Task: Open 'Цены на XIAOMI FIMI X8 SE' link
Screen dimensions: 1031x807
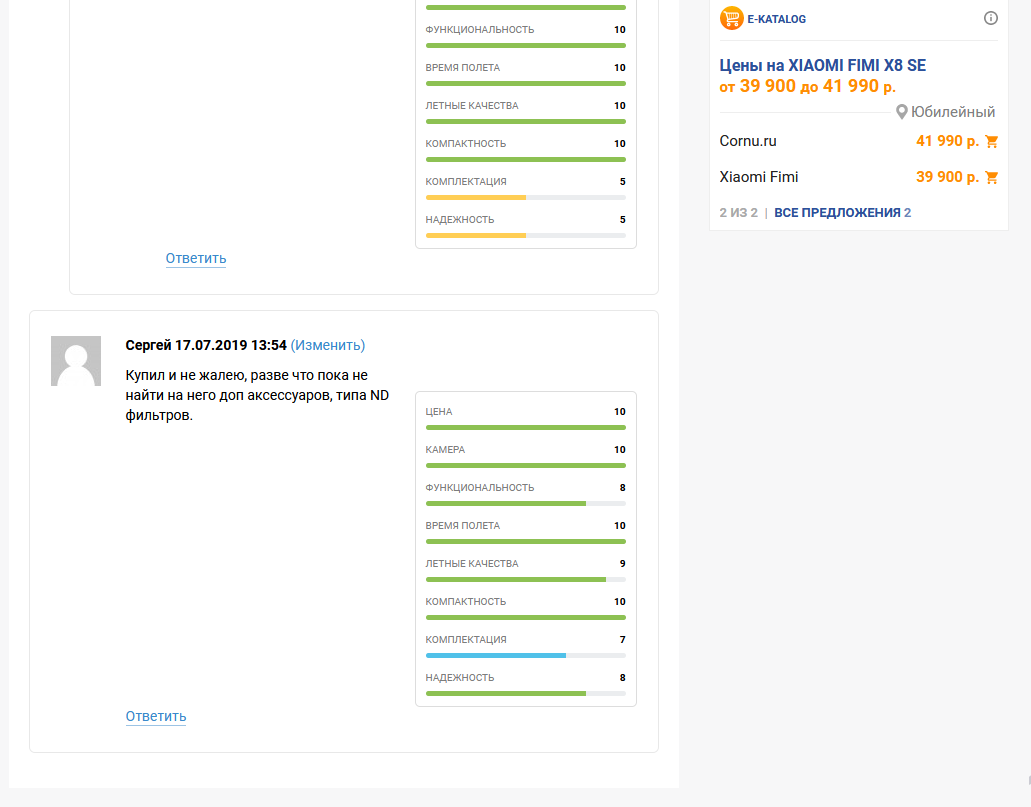Action: pos(823,65)
